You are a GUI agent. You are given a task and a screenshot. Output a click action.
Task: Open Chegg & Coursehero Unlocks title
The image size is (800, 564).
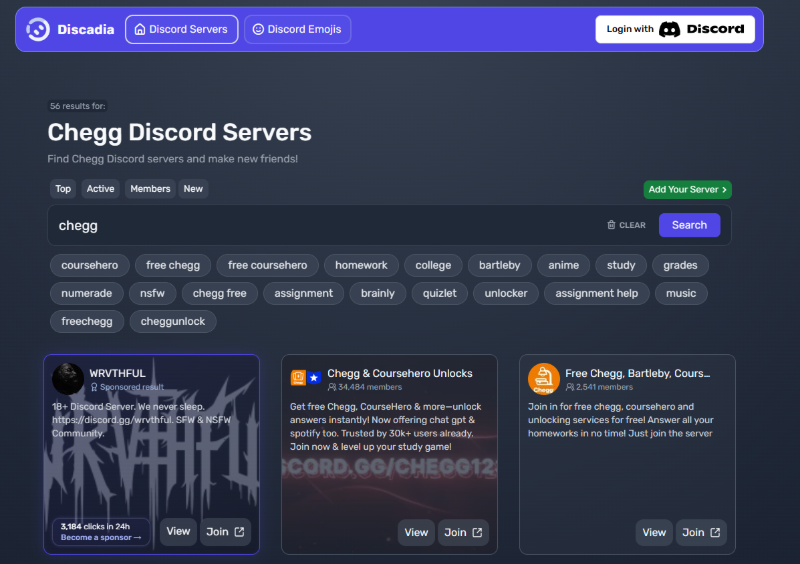pyautogui.click(x=399, y=373)
